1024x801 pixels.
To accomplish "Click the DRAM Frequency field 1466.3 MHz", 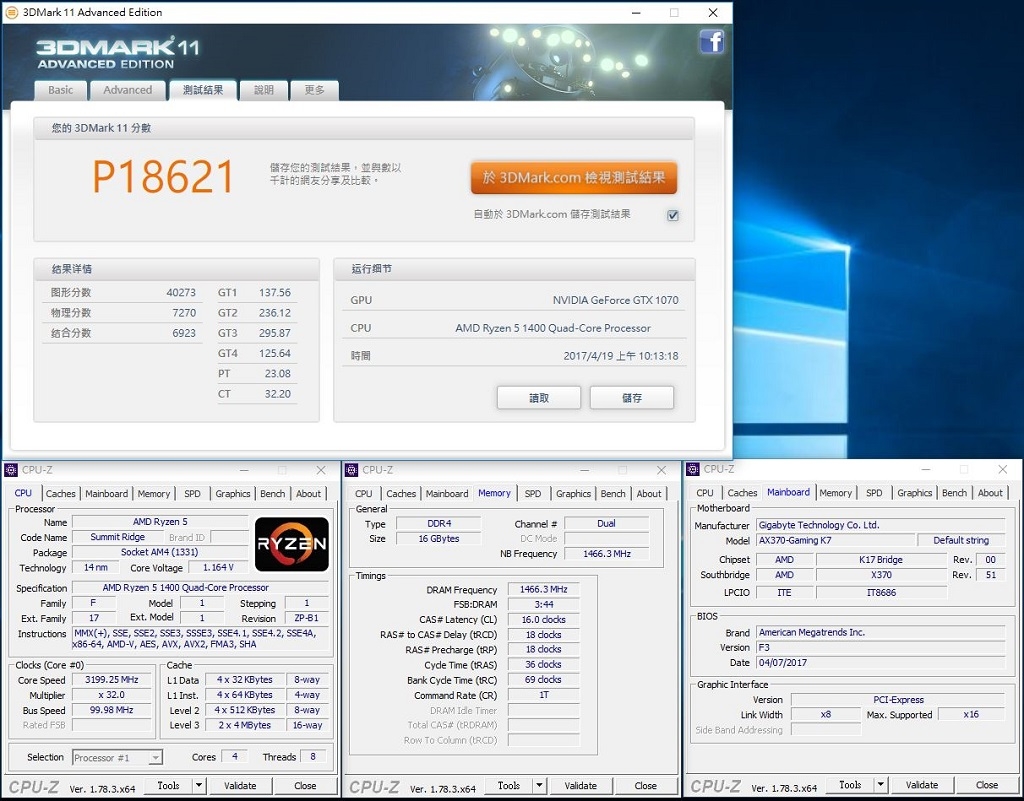I will 543,589.
